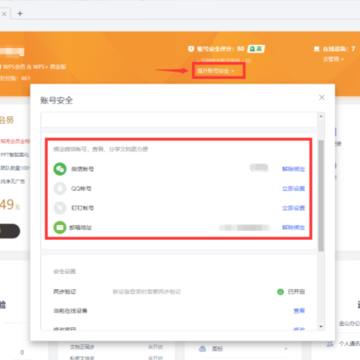Click the 当前在线设备 row label
This screenshot has width=360, height=360.
70,311
